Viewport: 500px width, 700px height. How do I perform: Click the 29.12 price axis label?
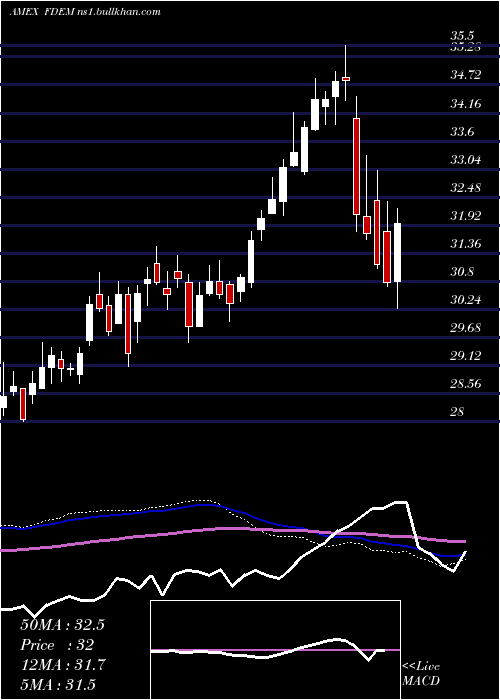tap(466, 356)
